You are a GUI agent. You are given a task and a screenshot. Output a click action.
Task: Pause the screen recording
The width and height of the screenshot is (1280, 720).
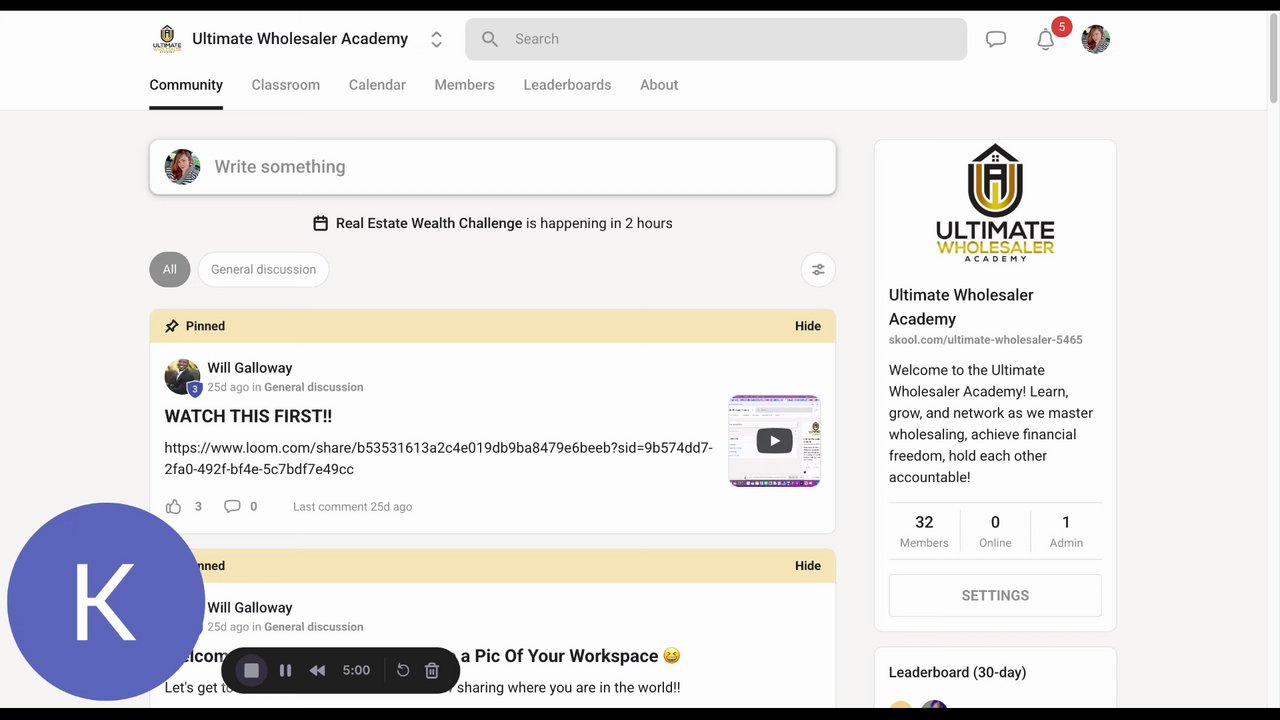tap(285, 670)
